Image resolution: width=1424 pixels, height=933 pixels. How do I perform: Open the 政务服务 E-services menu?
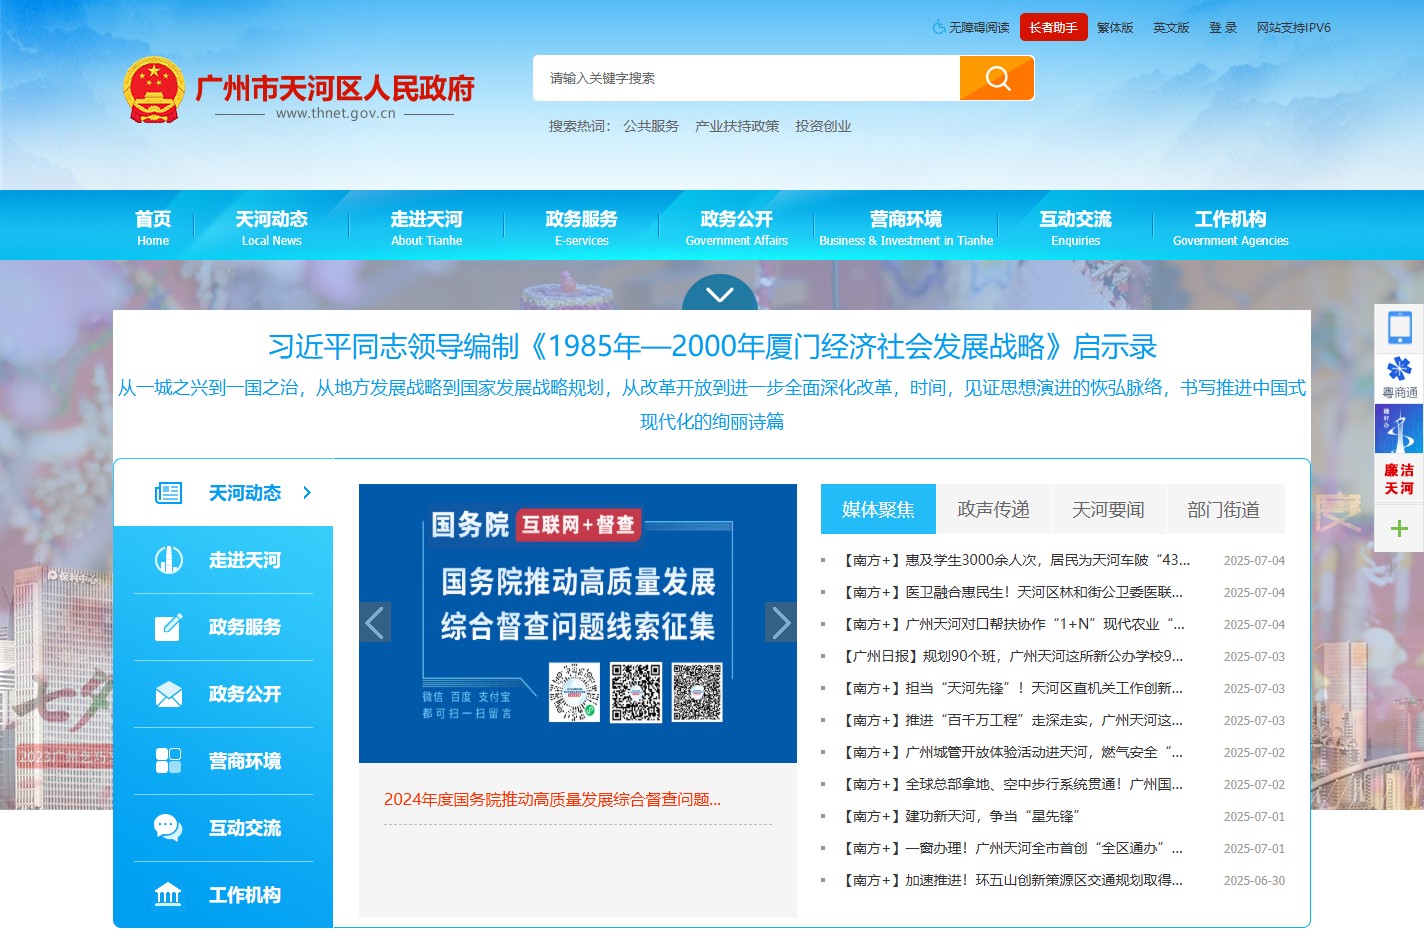581,227
